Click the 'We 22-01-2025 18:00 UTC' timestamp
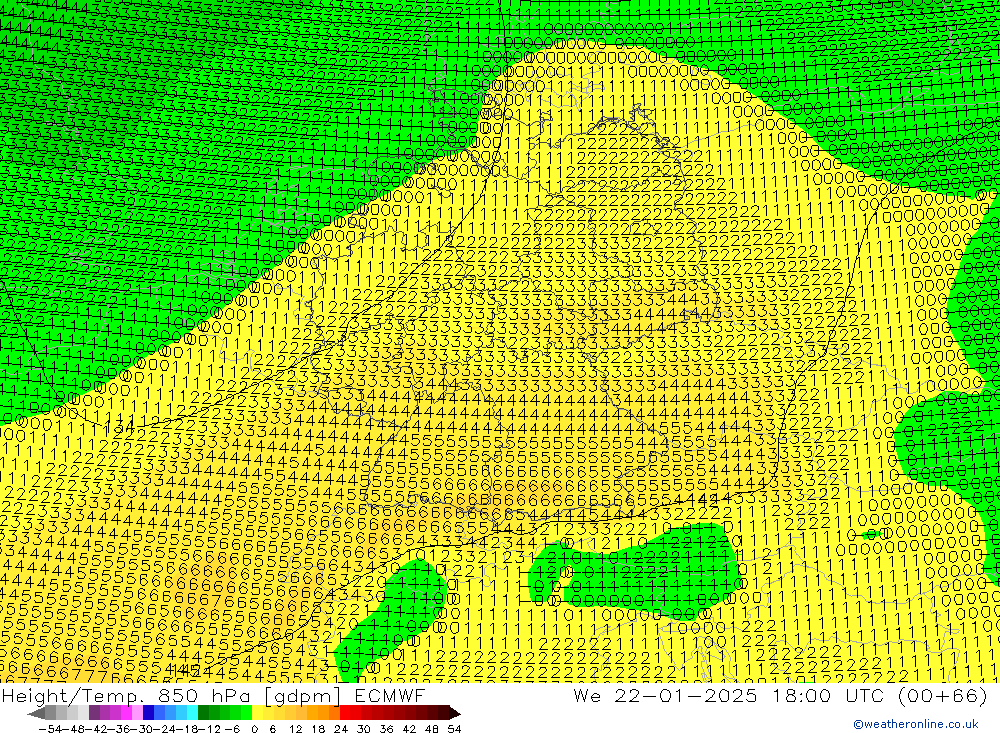This screenshot has width=1000, height=733. 729,695
